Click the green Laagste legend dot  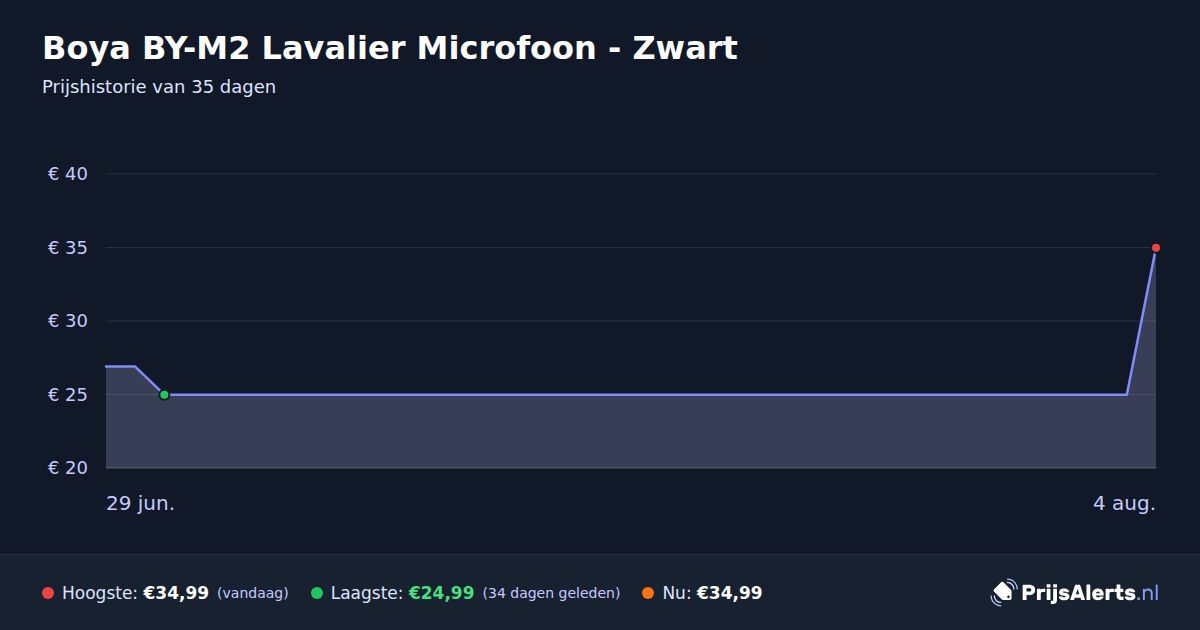(317, 593)
